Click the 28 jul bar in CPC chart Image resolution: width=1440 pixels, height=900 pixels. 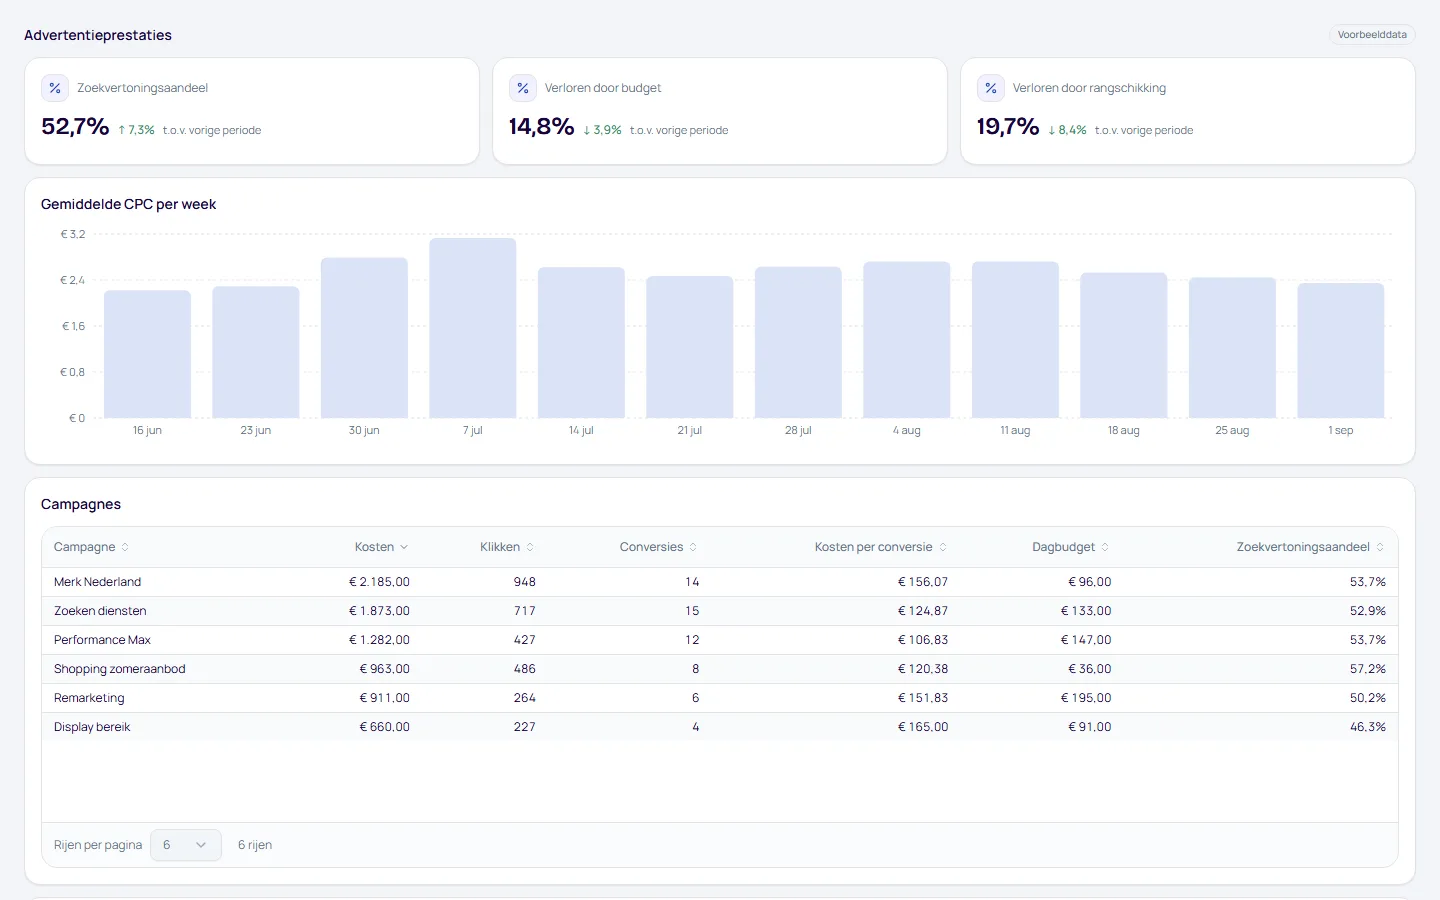[798, 342]
